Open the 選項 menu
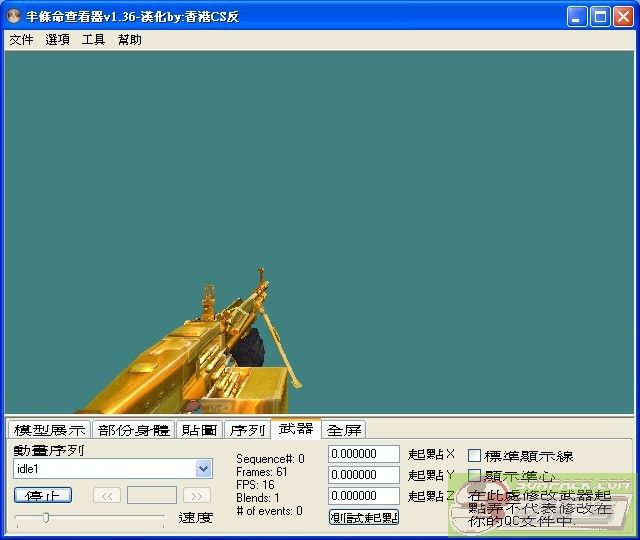The image size is (640, 540). coord(57,40)
